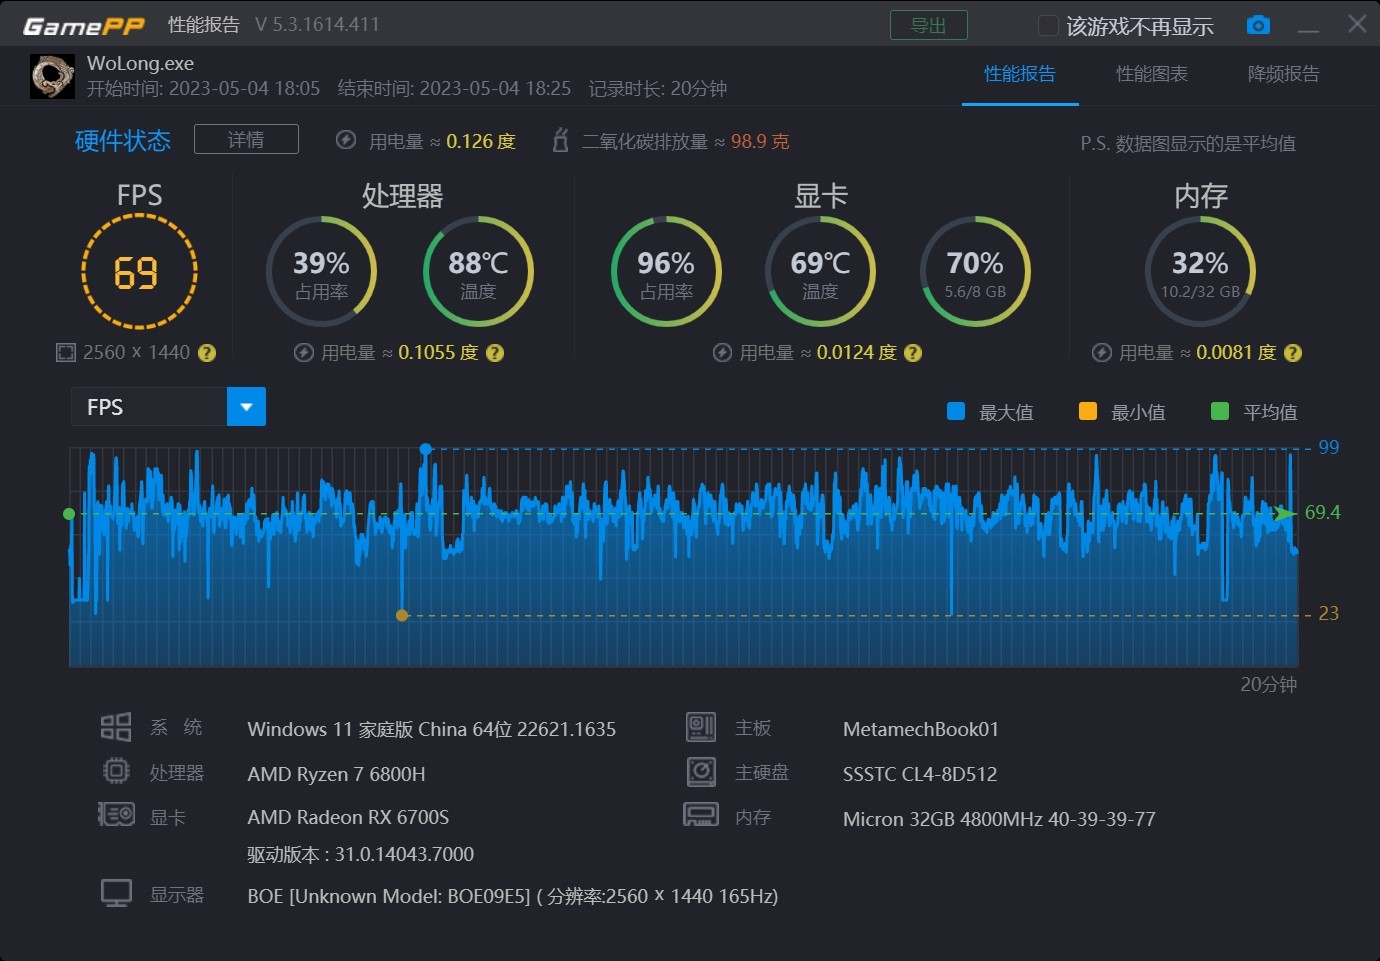Click the memory 32% gauge
The height and width of the screenshot is (961, 1380).
(x=1200, y=271)
